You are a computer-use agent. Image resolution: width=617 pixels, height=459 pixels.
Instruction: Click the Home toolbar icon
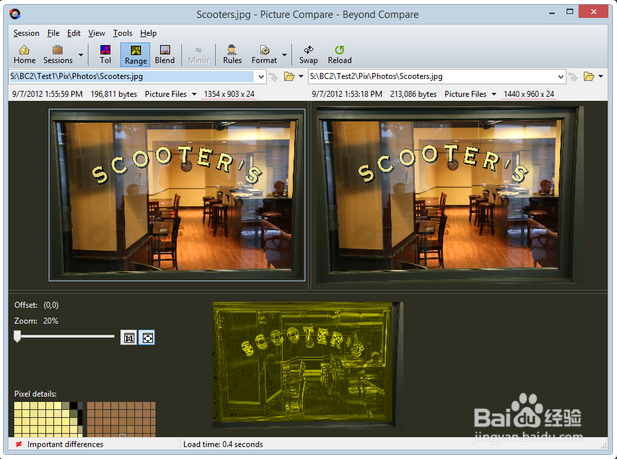point(24,54)
